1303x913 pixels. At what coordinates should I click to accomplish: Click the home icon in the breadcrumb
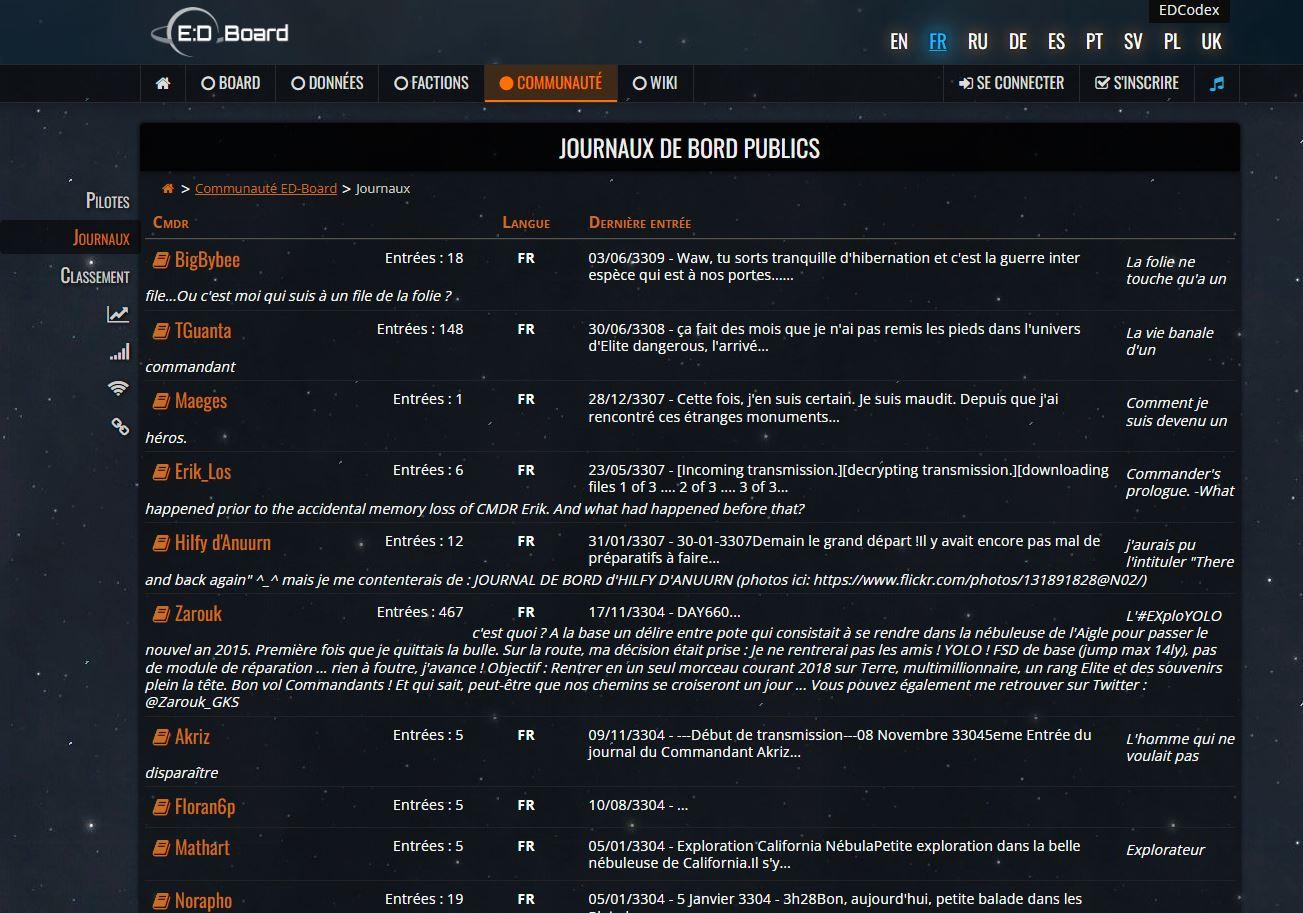[168, 188]
